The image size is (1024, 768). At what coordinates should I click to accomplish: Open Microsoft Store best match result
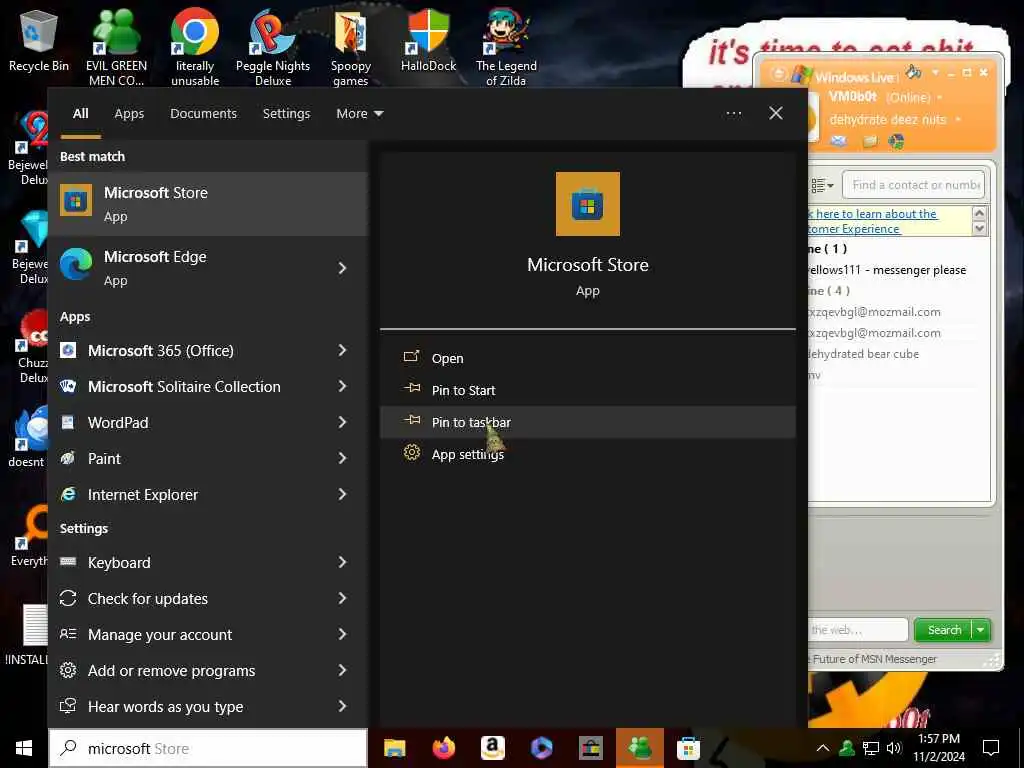(x=209, y=204)
